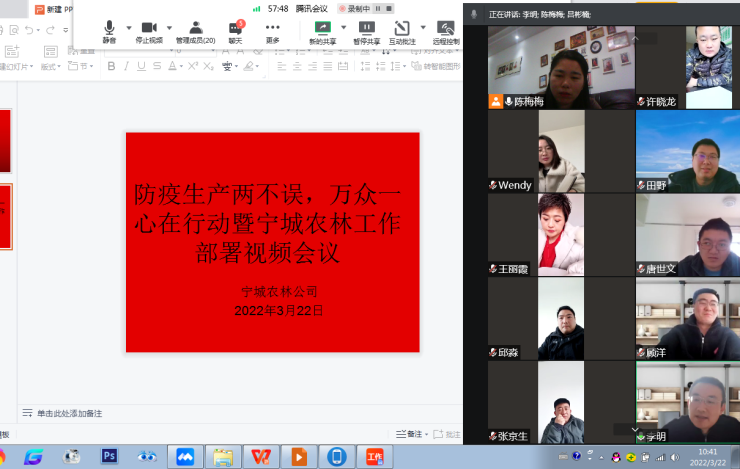
Task: Open the Chat with 5 unread messages
Action: tap(235, 28)
